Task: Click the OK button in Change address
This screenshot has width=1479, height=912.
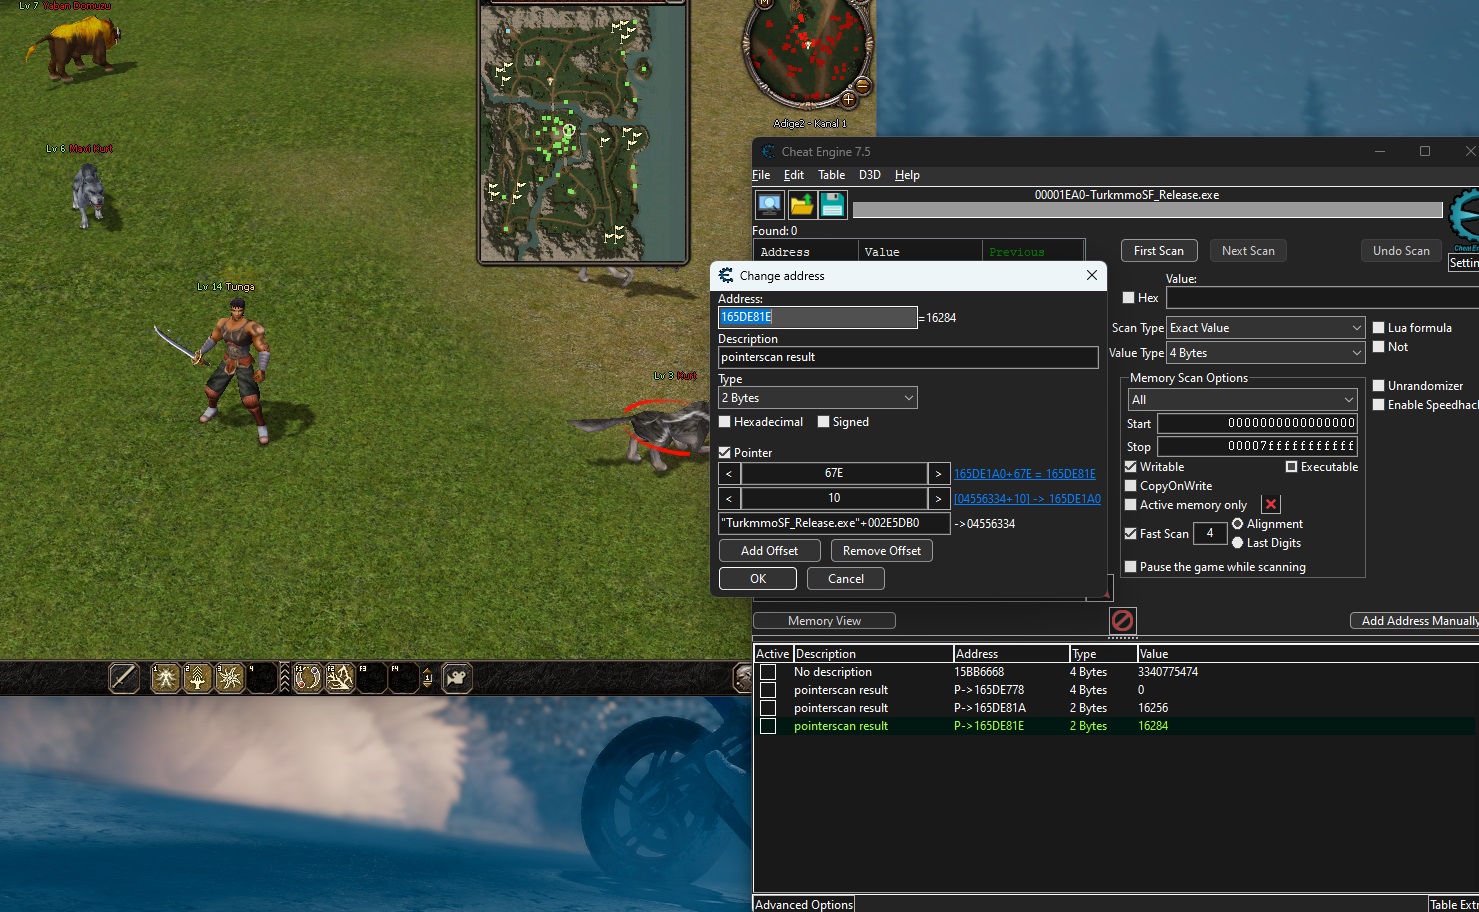Action: point(758,579)
